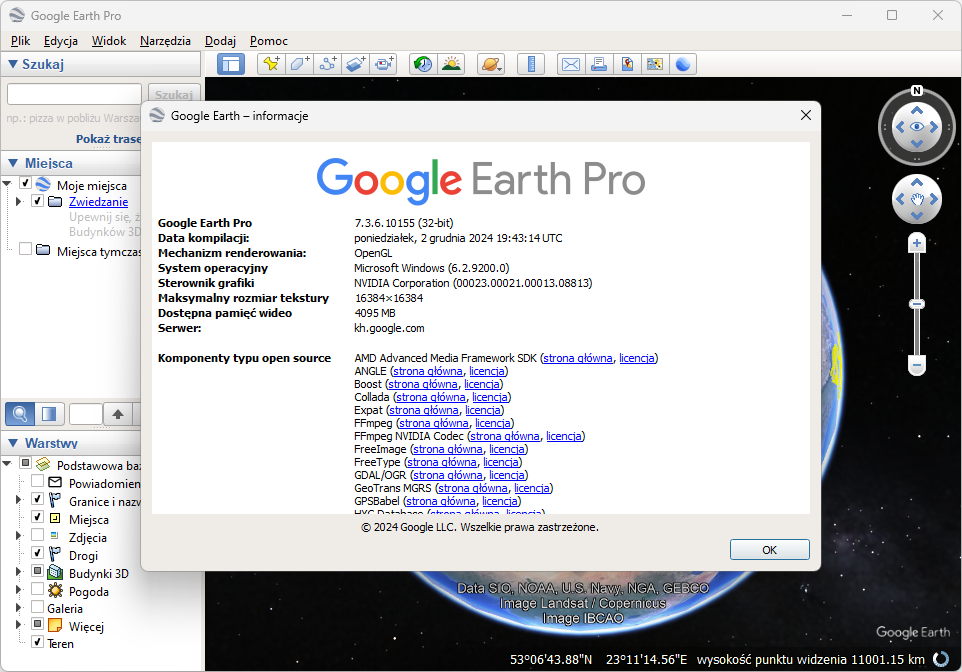Click the Szukaj search button
The height and width of the screenshot is (672, 962).
174,95
